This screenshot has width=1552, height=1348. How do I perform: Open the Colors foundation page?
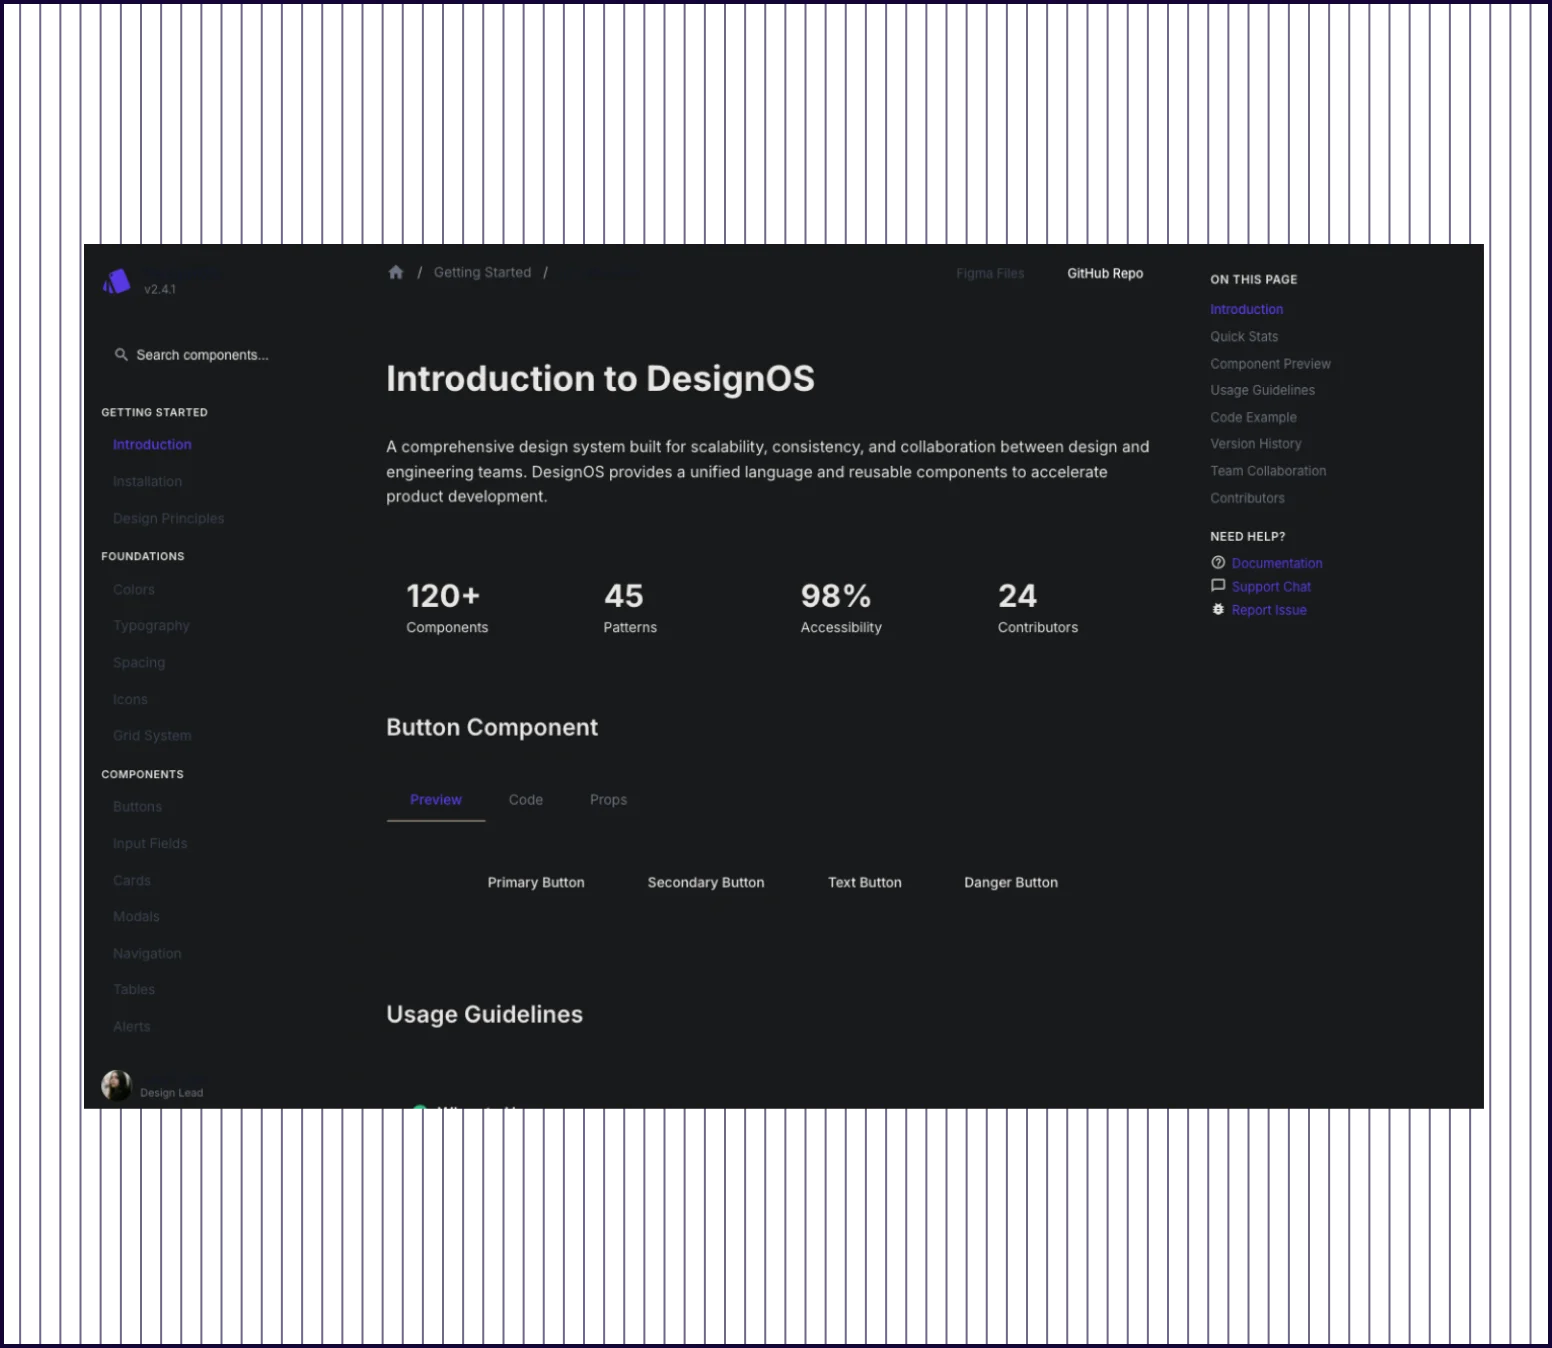pos(133,589)
